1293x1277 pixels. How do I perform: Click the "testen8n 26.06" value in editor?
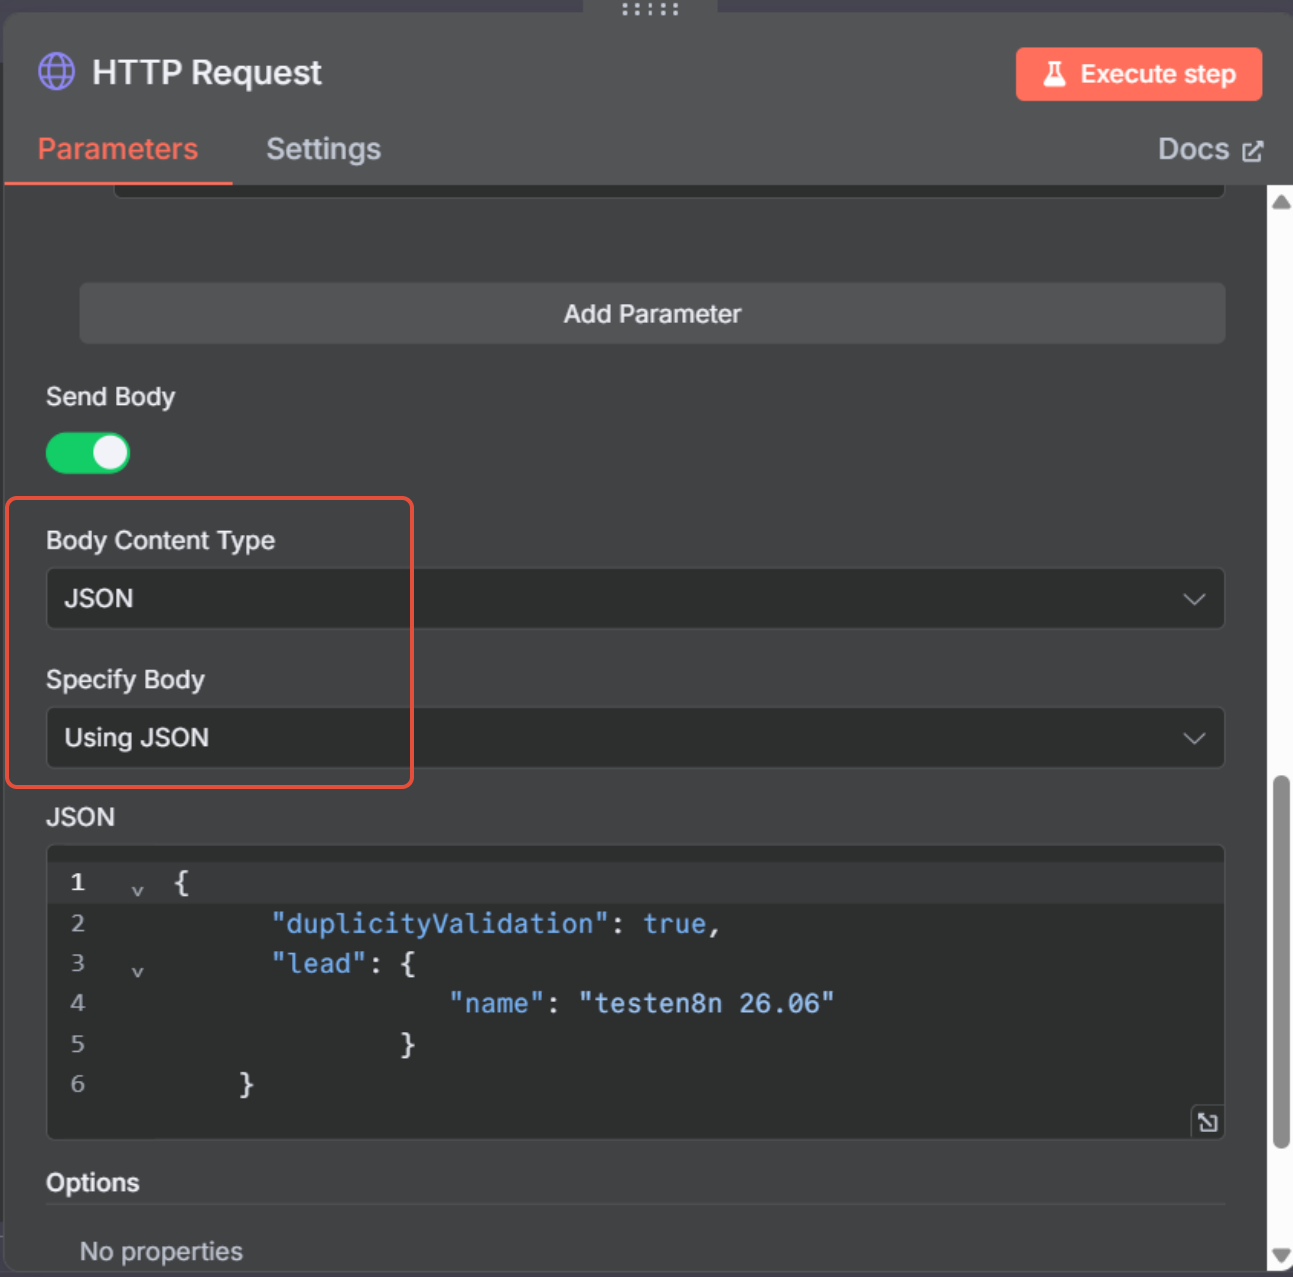tap(706, 1003)
